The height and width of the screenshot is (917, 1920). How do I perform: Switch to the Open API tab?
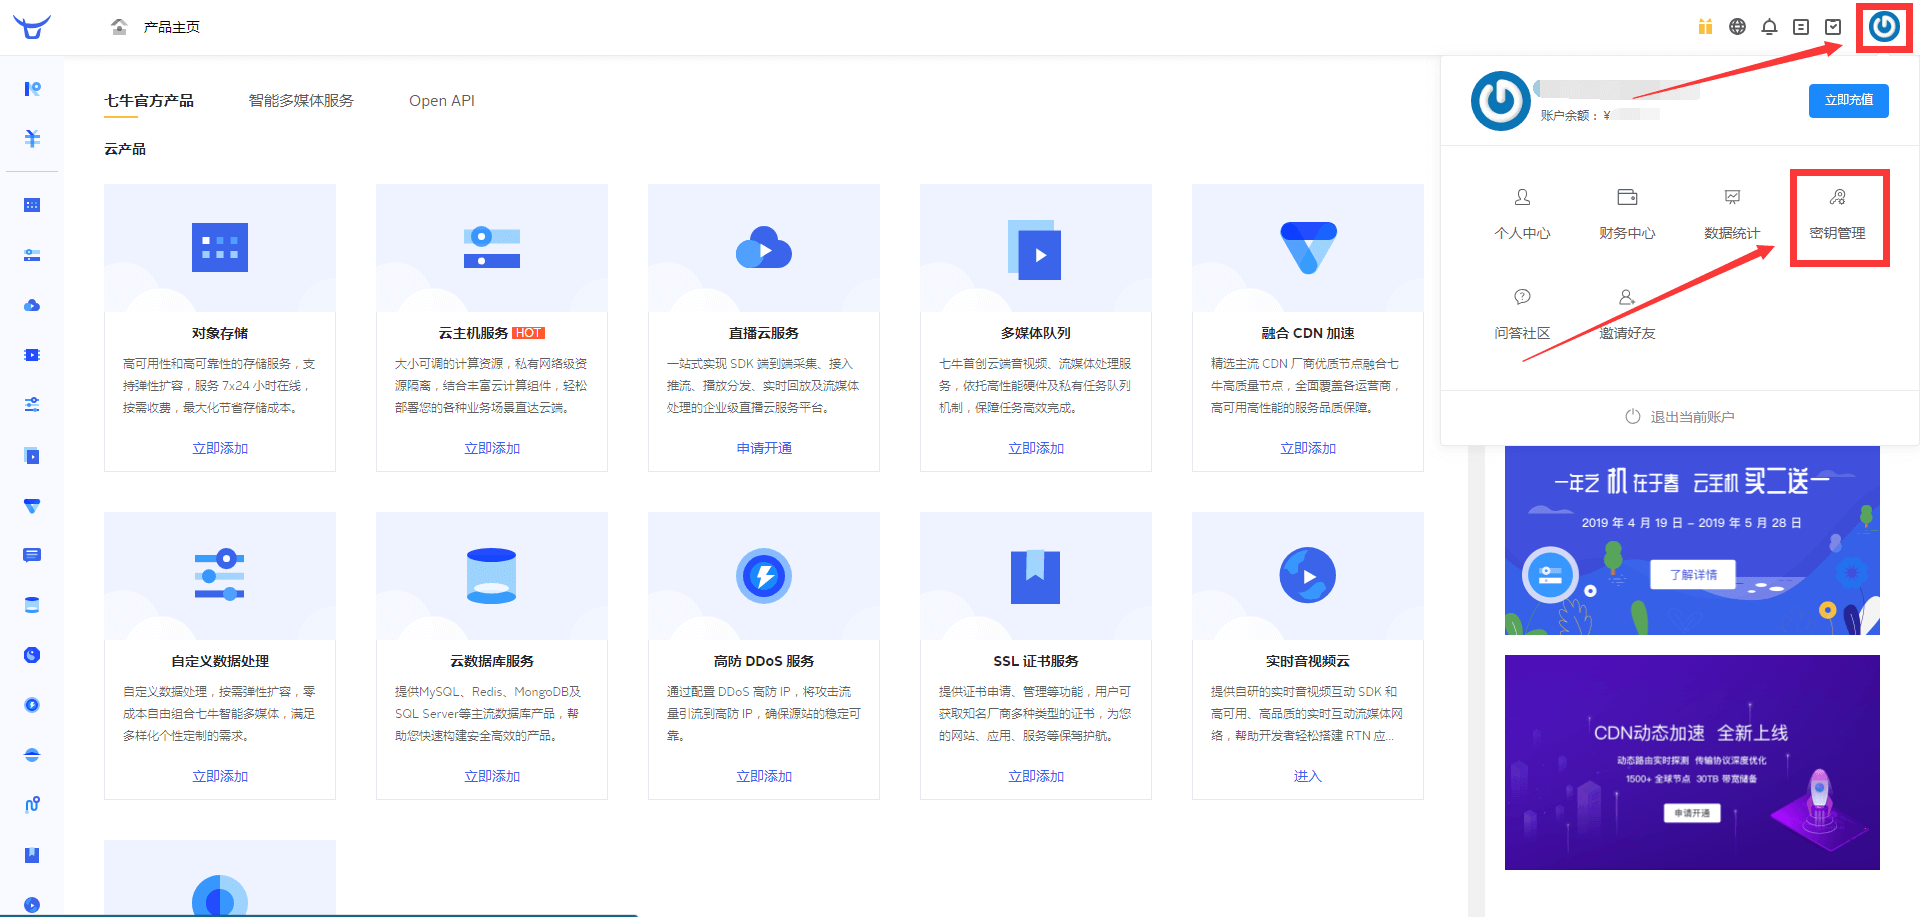click(441, 100)
